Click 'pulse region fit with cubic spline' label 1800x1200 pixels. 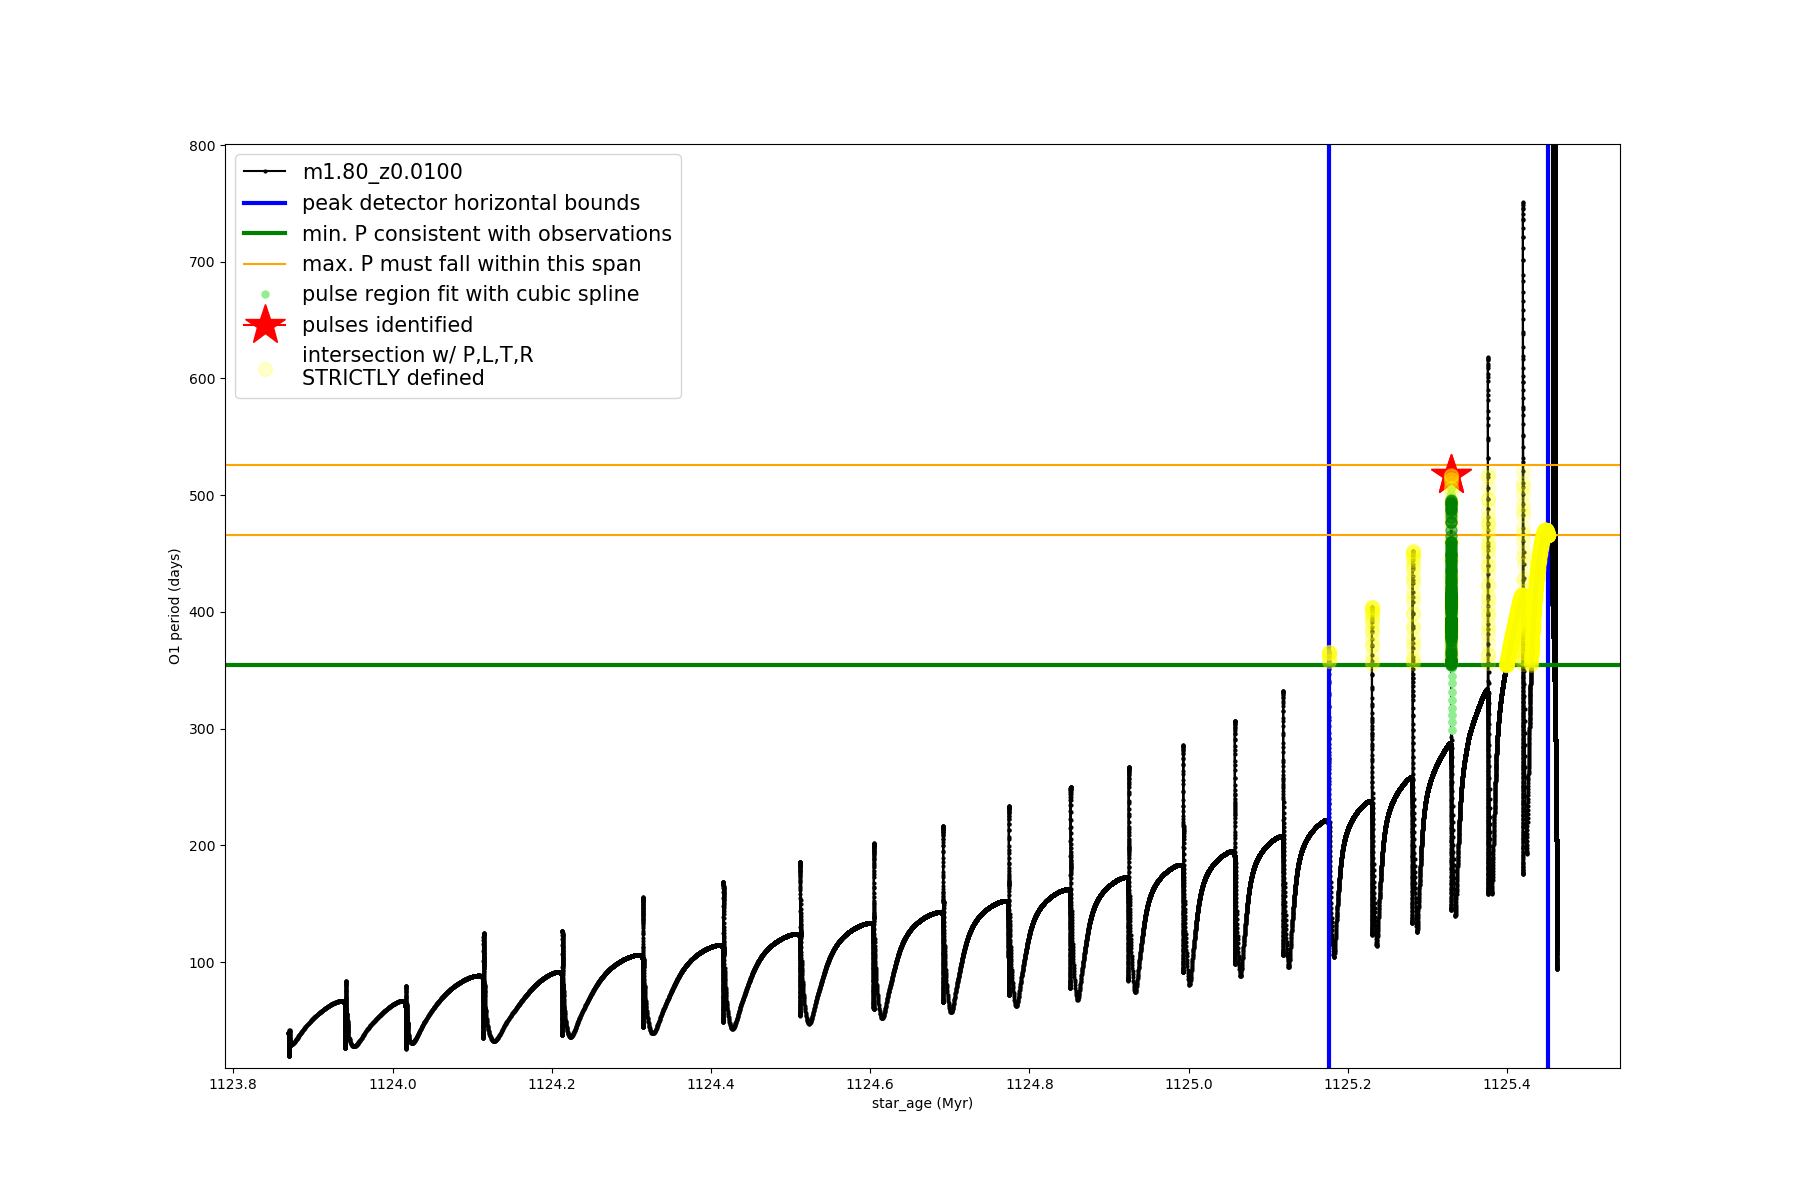(470, 294)
